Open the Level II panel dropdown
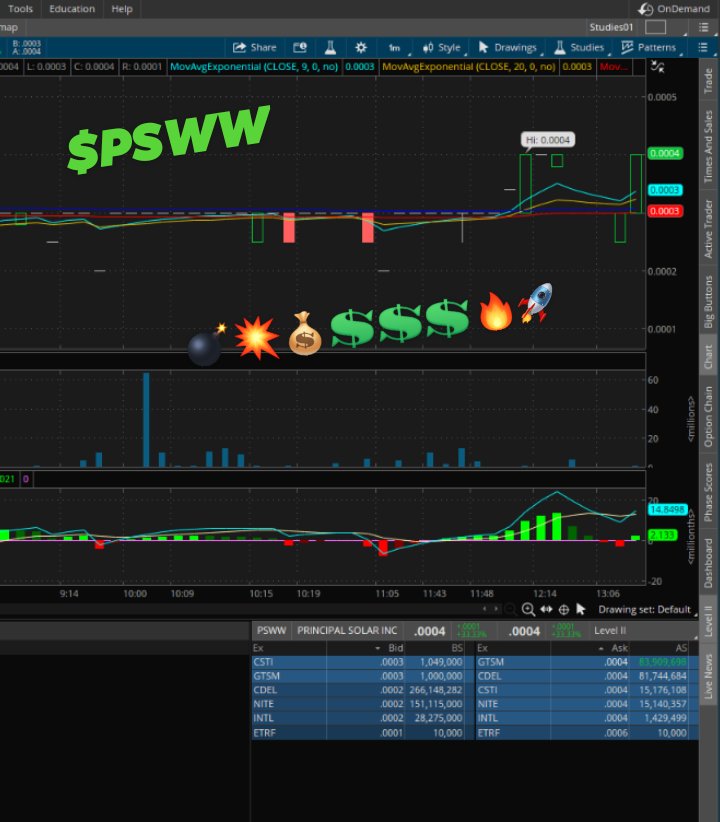 [x=610, y=631]
